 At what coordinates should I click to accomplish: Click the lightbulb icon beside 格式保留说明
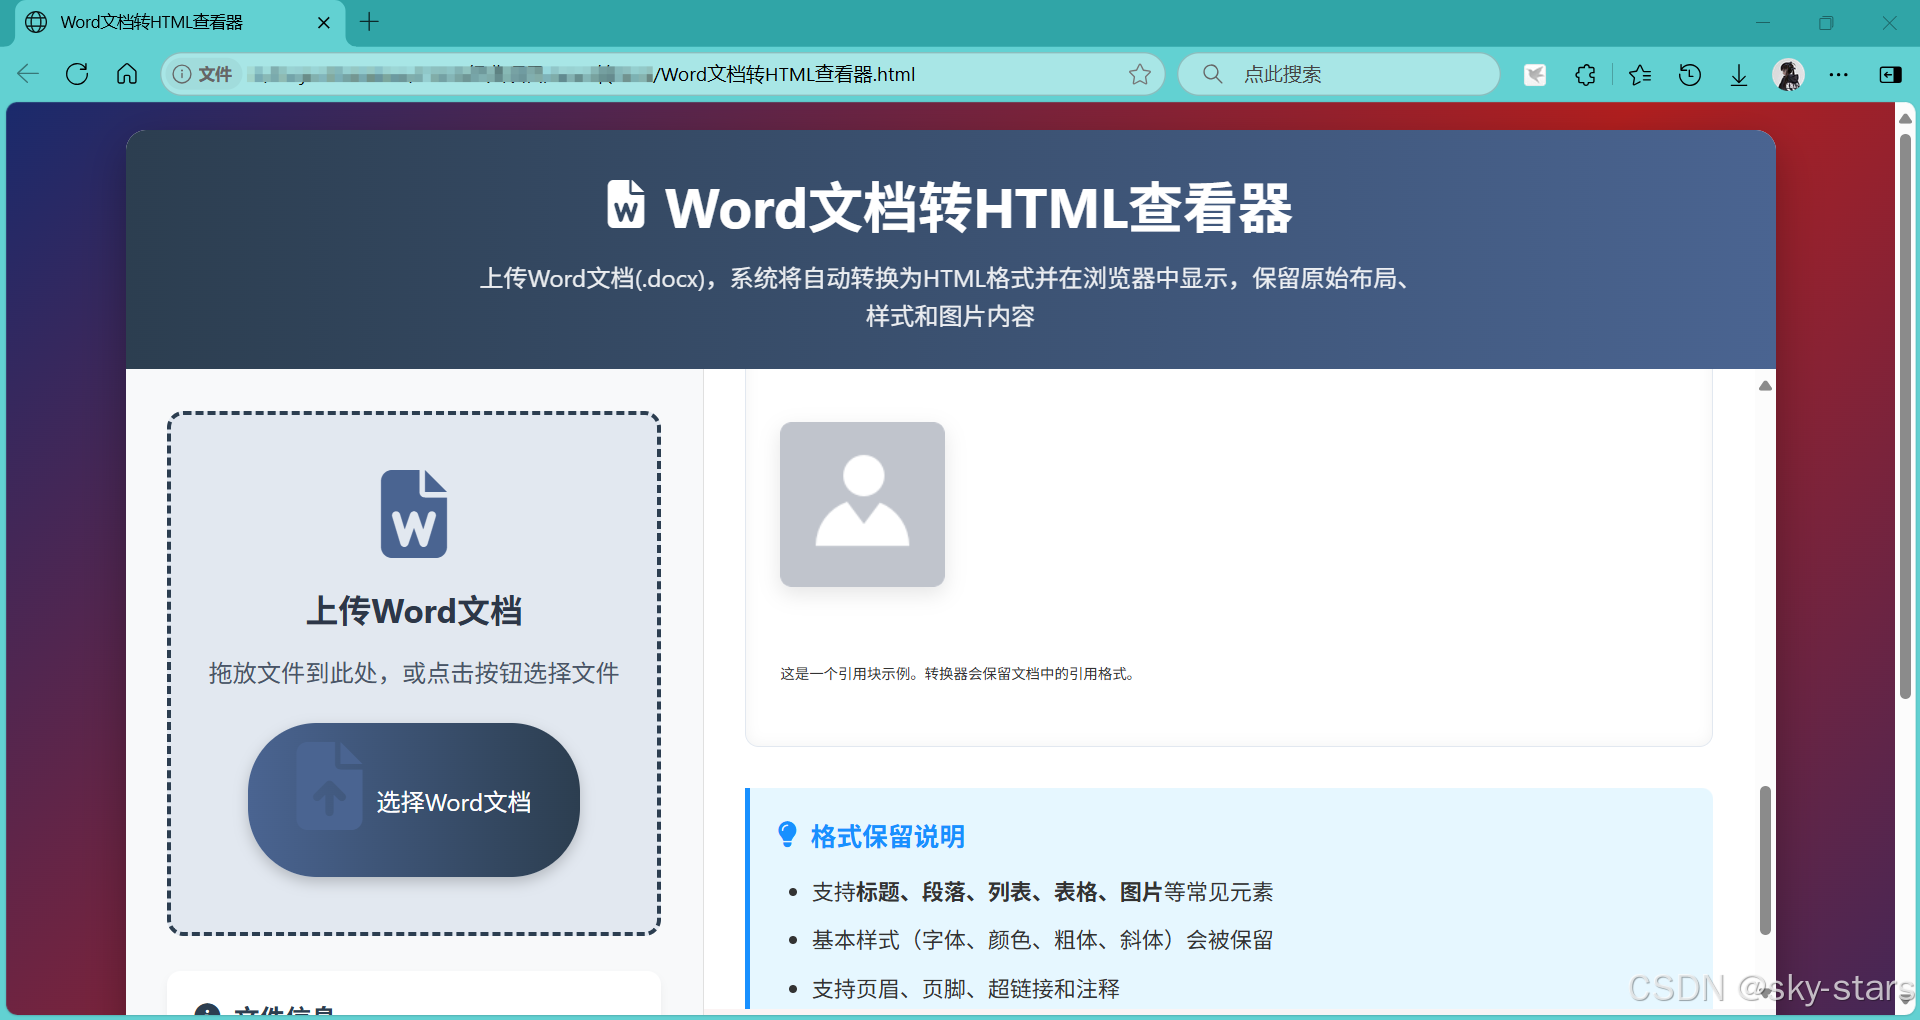(787, 835)
